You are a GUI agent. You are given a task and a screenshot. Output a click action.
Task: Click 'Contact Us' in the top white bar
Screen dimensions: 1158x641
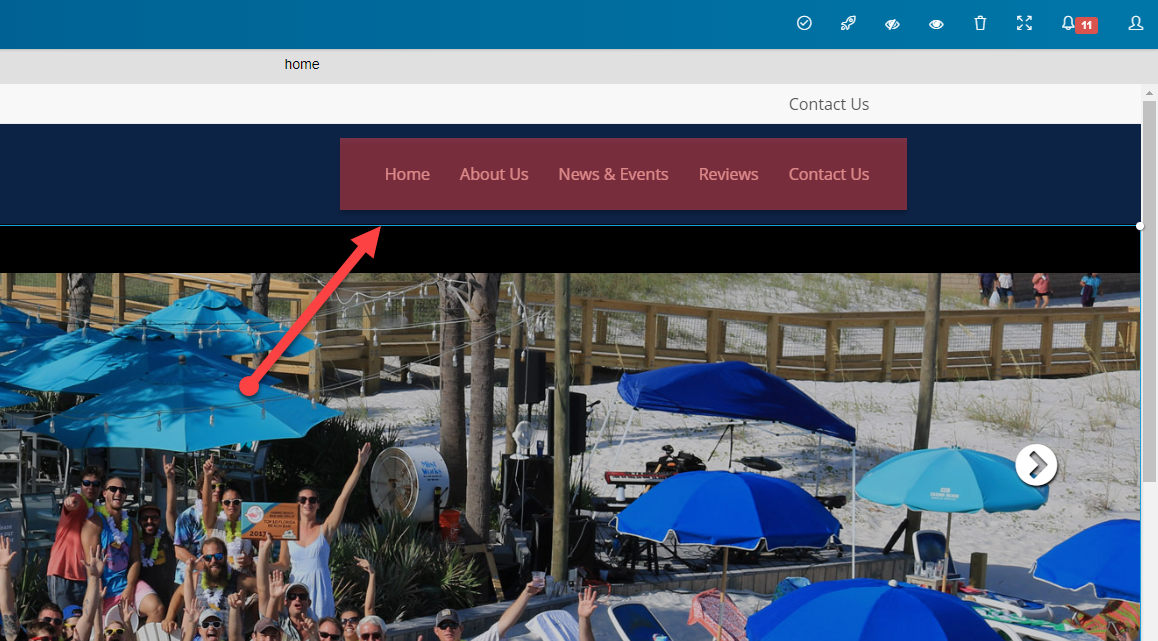(x=829, y=104)
